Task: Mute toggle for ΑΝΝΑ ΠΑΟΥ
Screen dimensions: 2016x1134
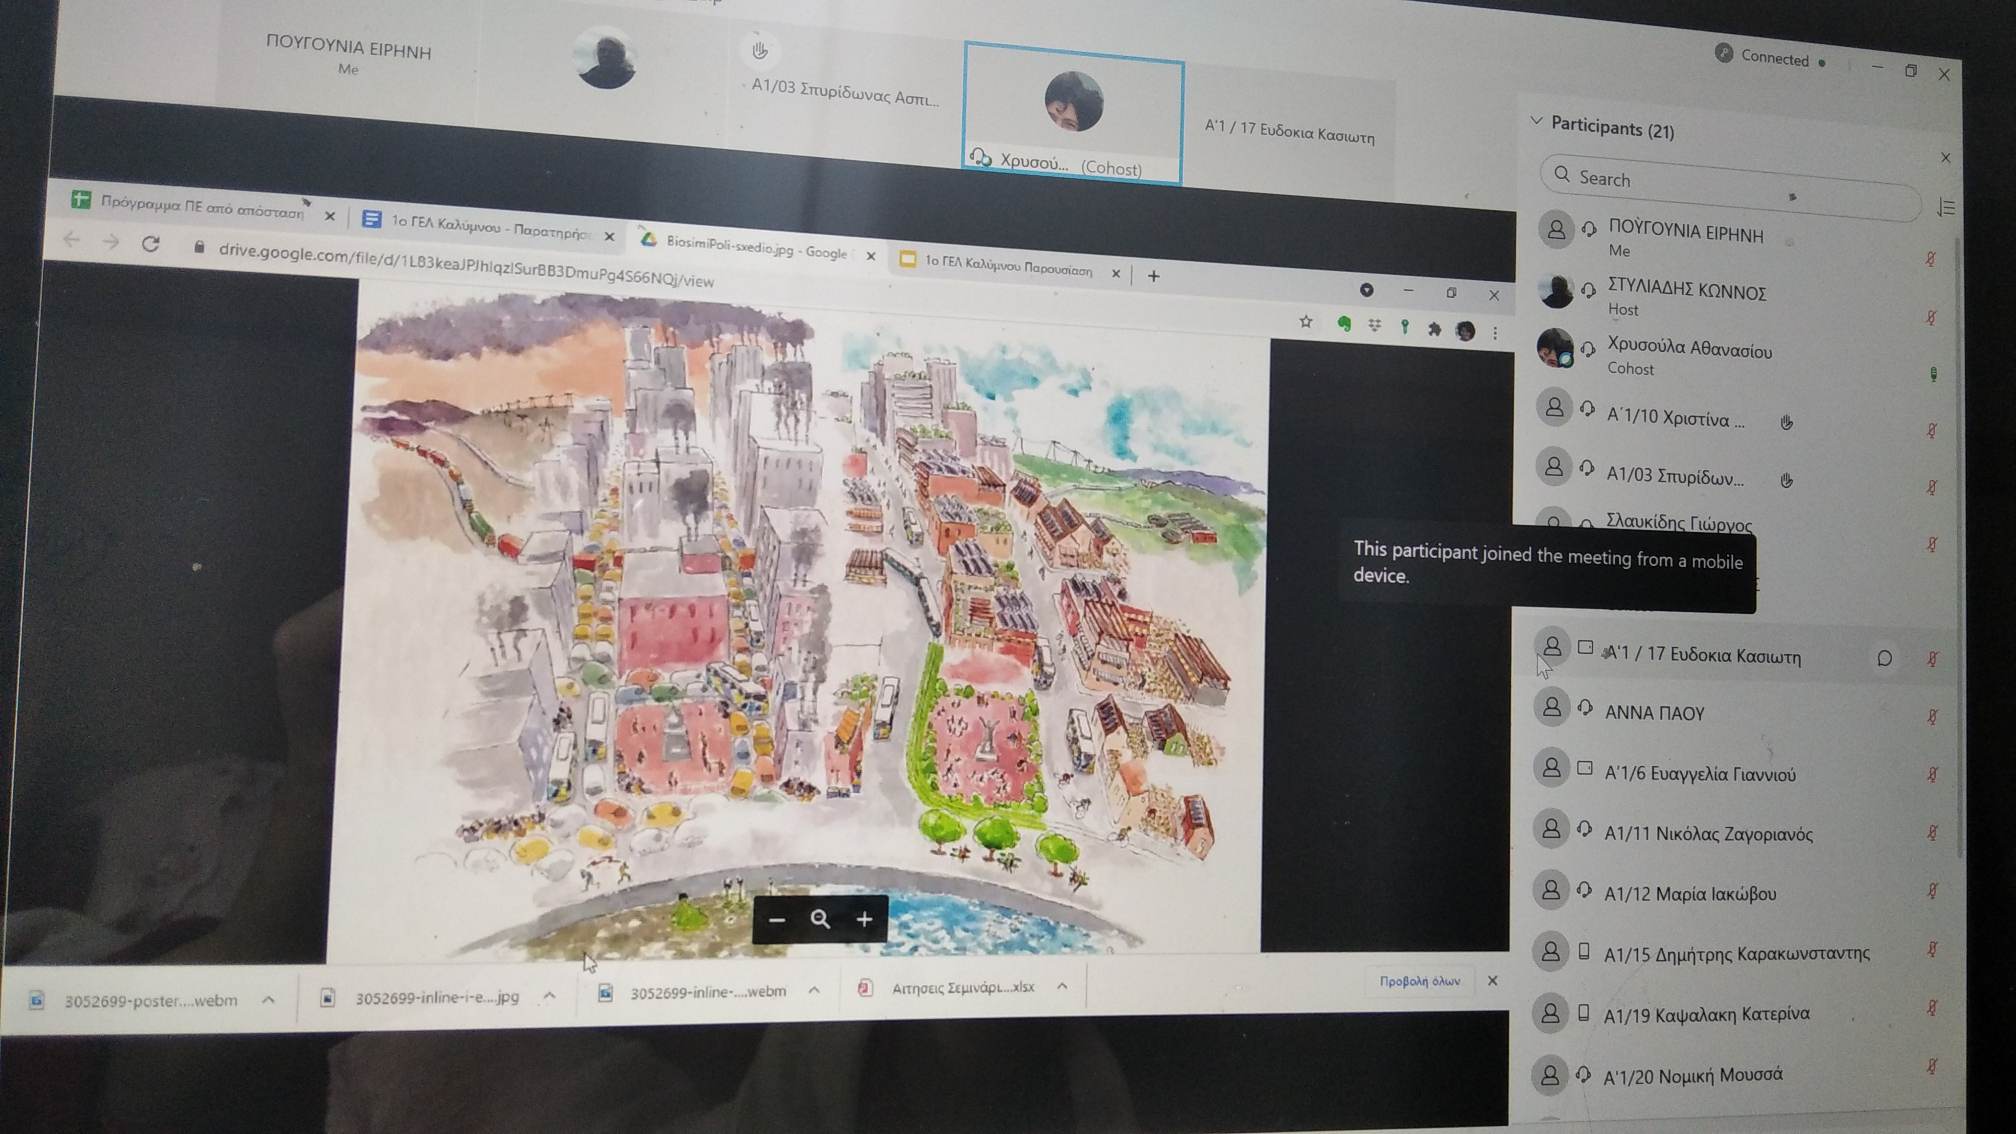Action: [x=1932, y=716]
